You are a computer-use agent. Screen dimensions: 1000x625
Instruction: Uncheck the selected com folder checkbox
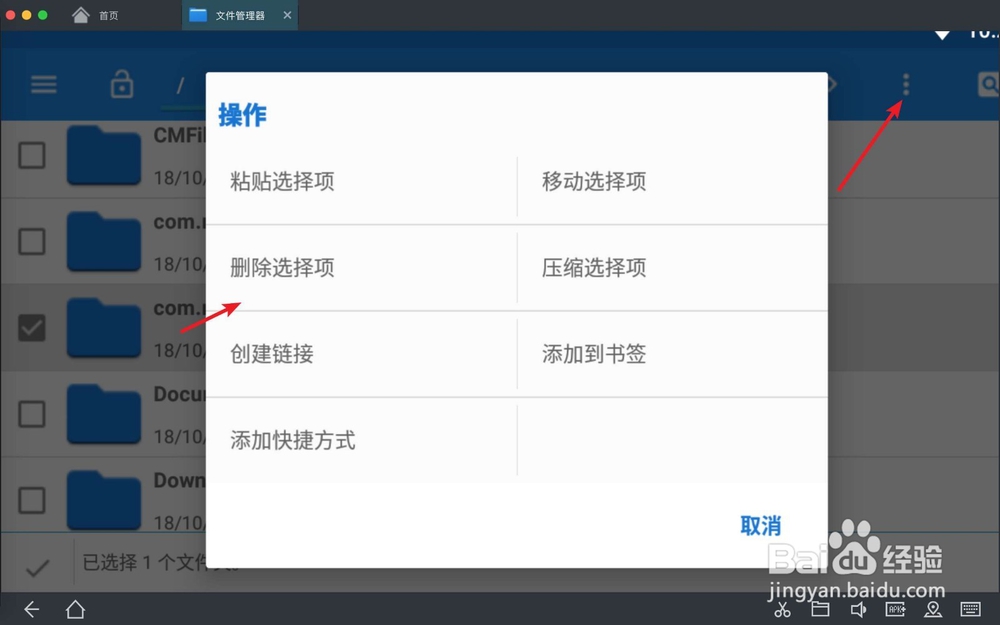click(x=31, y=328)
